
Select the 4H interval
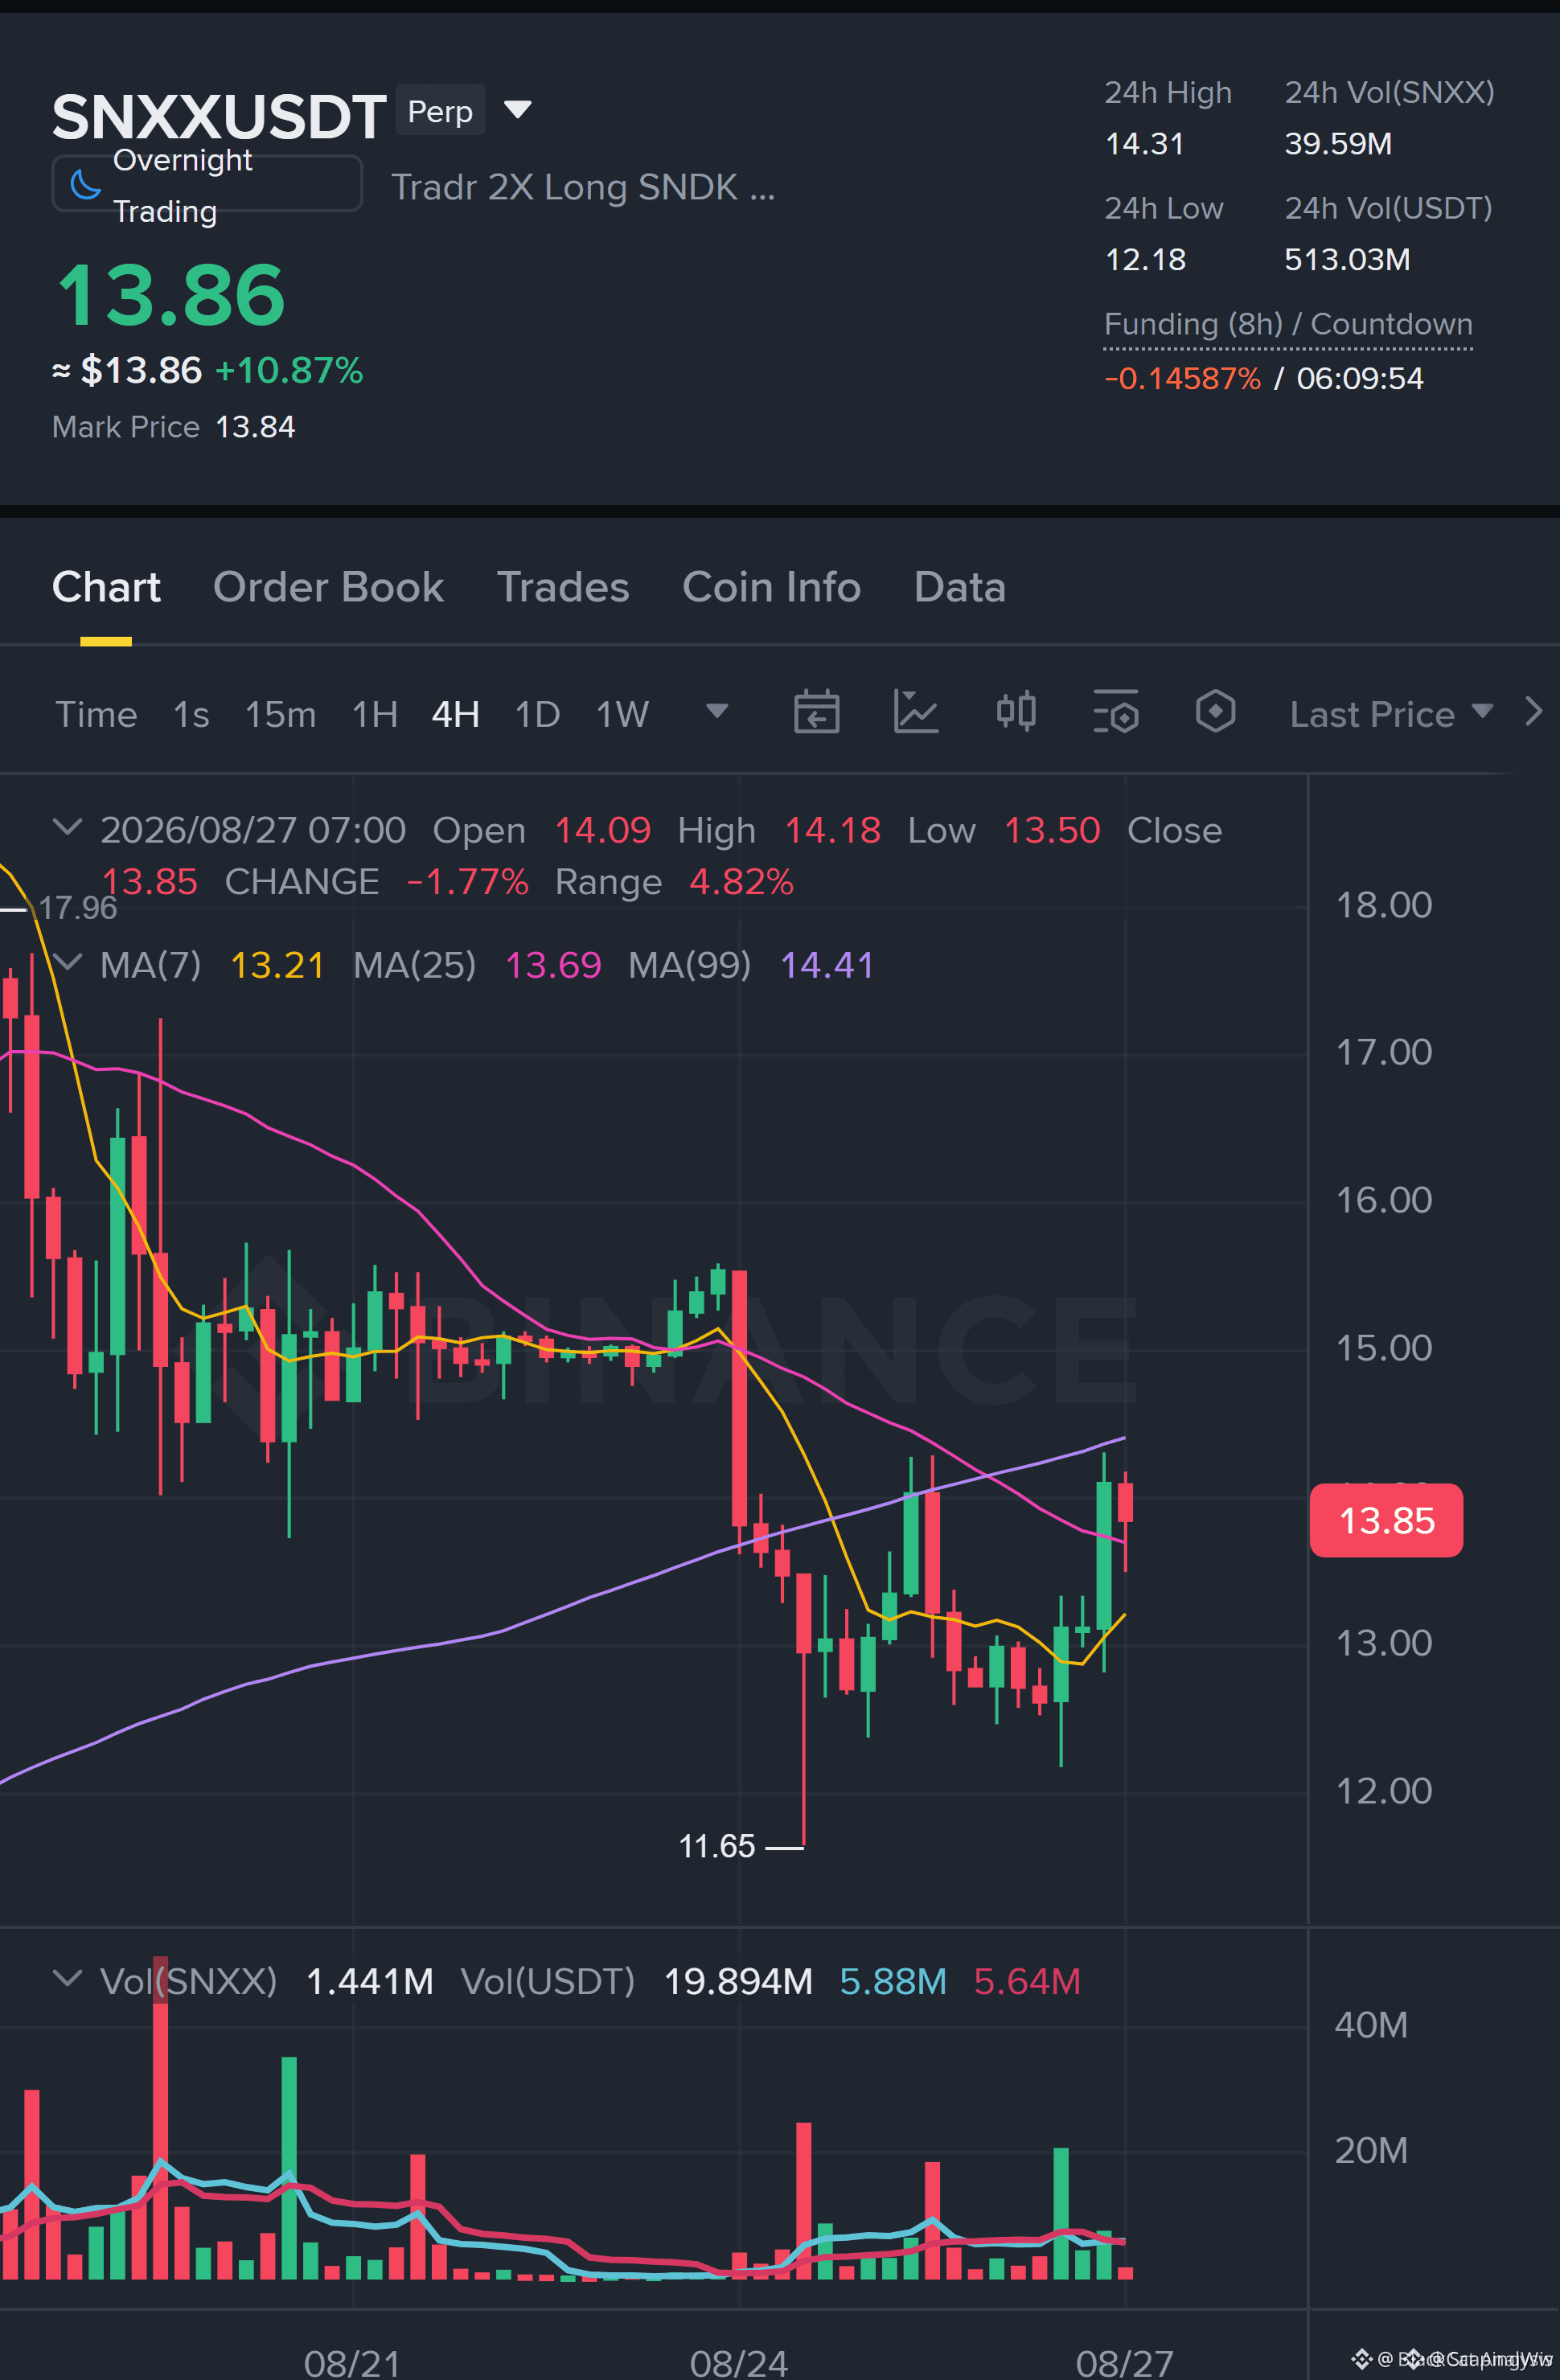tap(455, 714)
